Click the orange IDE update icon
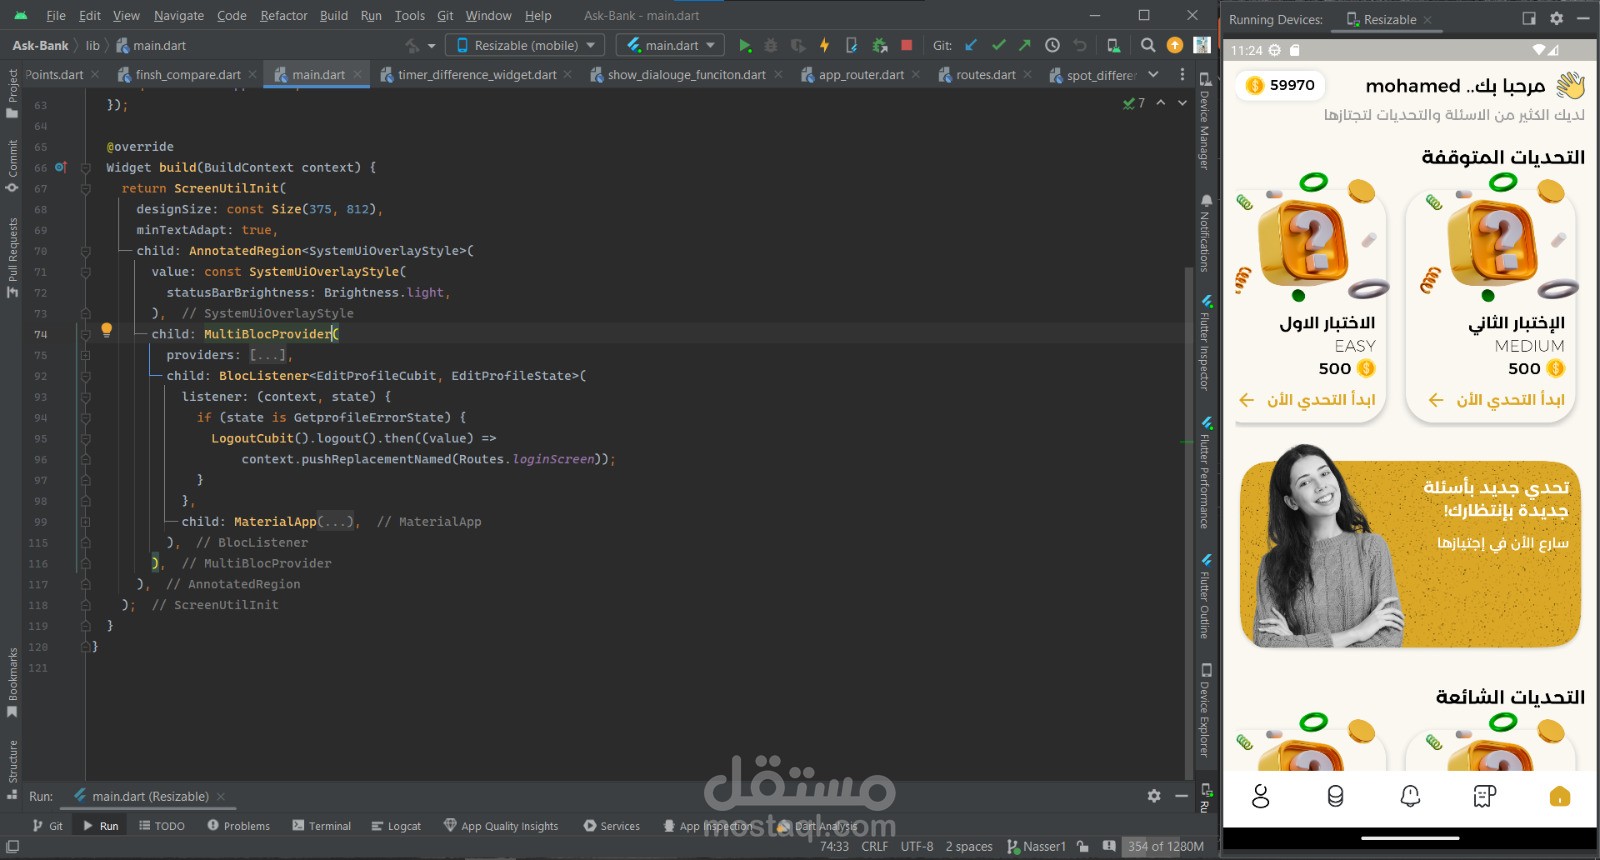This screenshot has height=860, width=1600. click(x=1175, y=45)
